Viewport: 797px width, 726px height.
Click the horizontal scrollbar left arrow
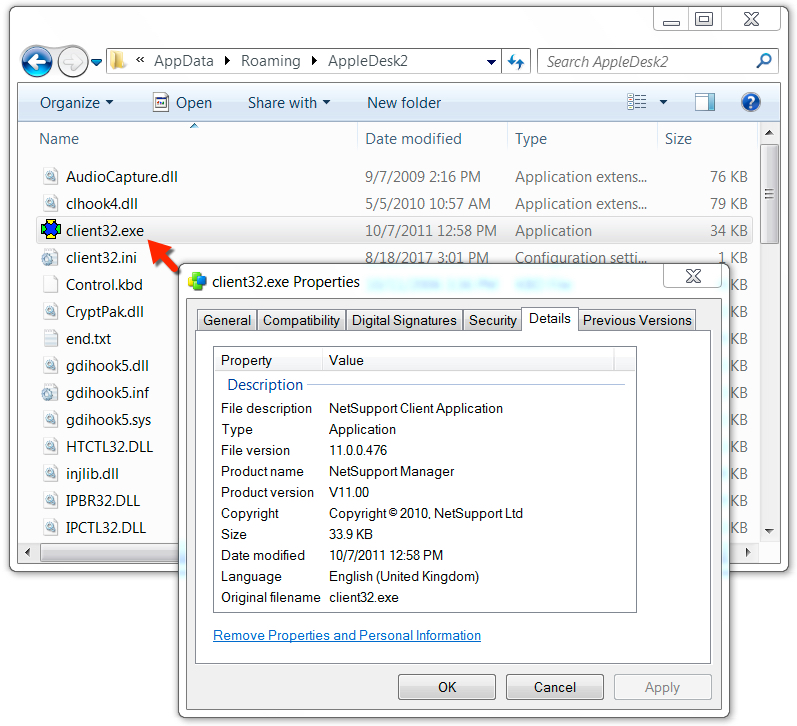28,552
